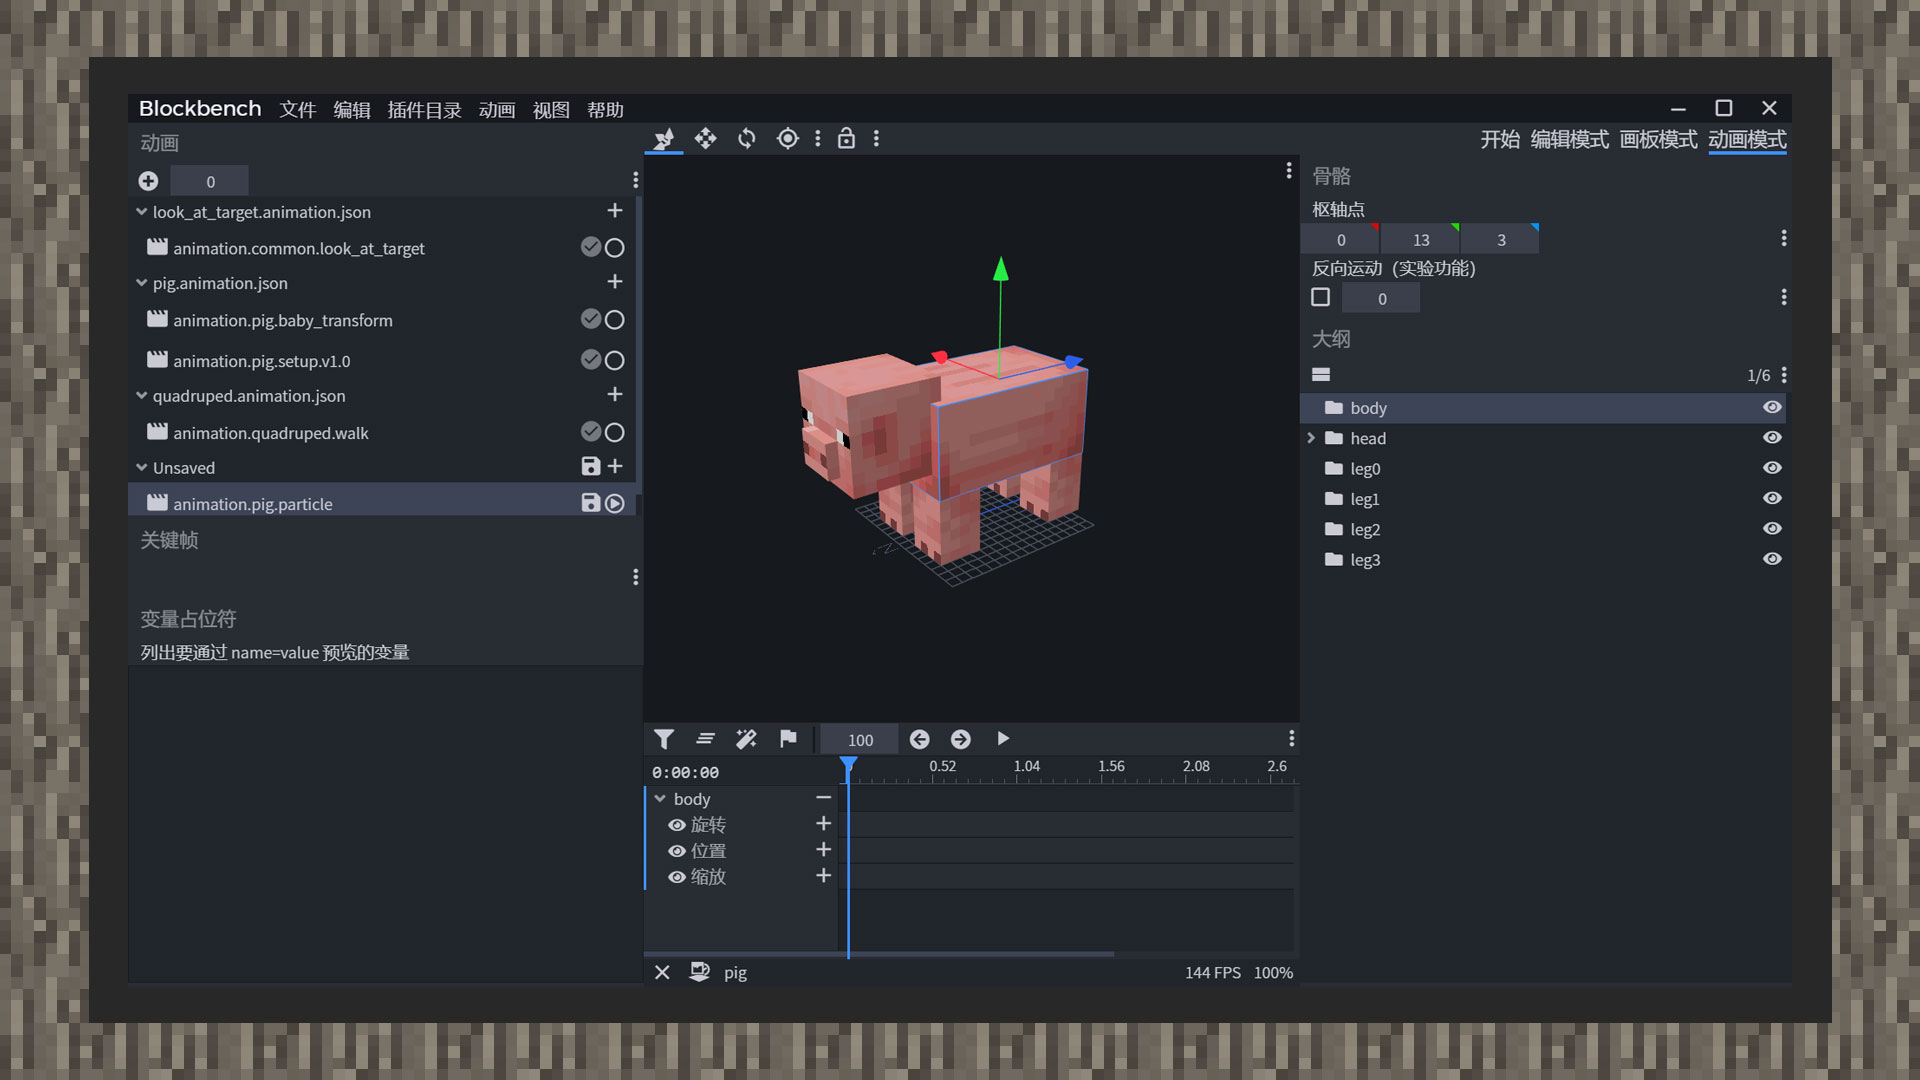This screenshot has height=1080, width=1920.
Task: Click the bake animation wand icon
Action: 746,739
